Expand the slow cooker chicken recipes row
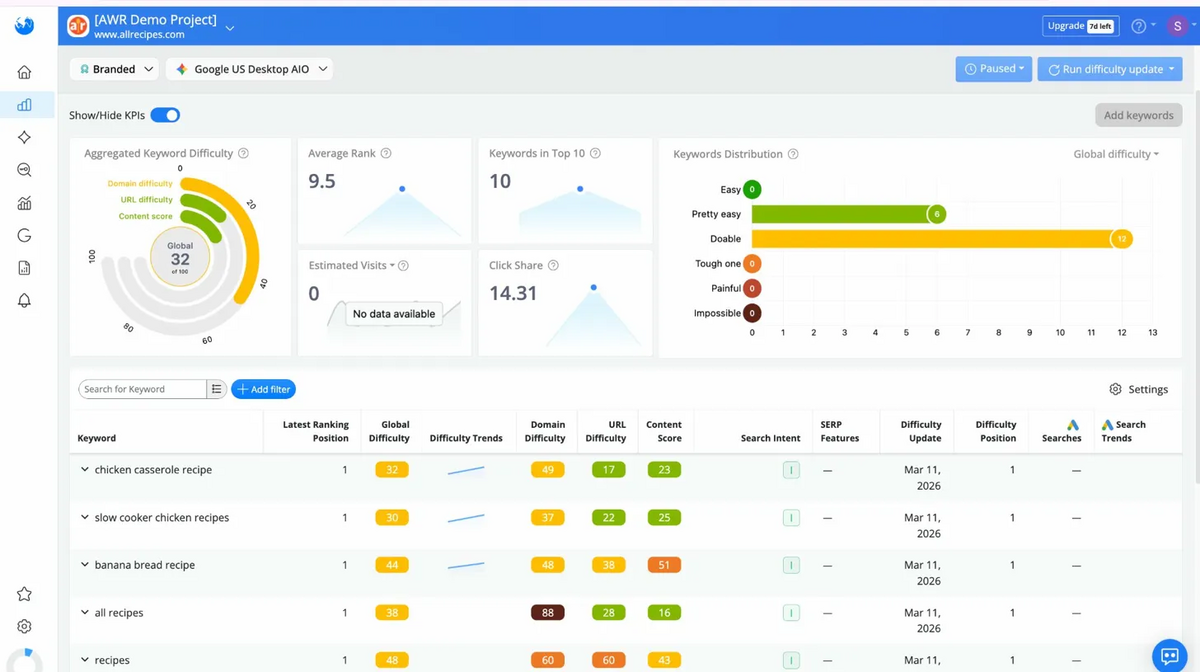Viewport: 1200px width, 672px height. (85, 517)
